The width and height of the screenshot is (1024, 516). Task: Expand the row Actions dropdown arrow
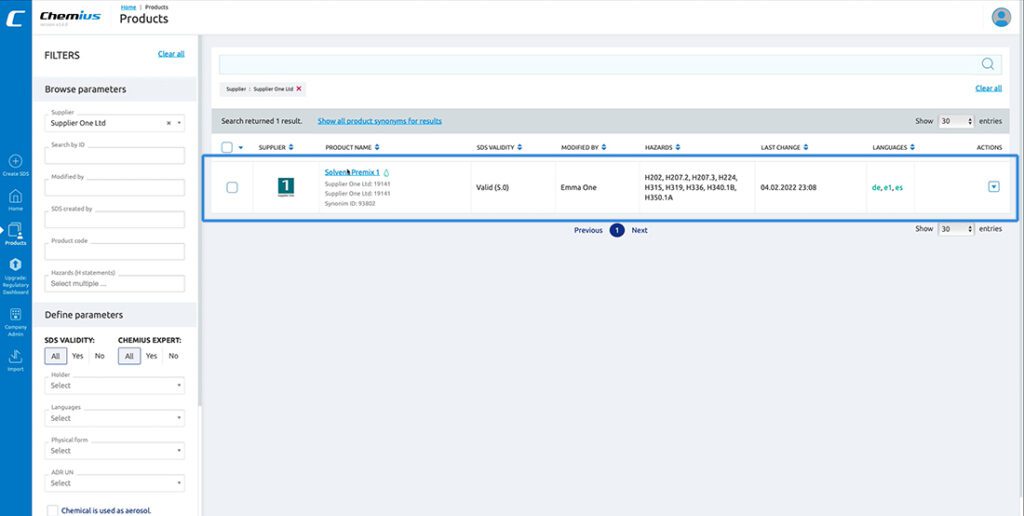pyautogui.click(x=993, y=186)
